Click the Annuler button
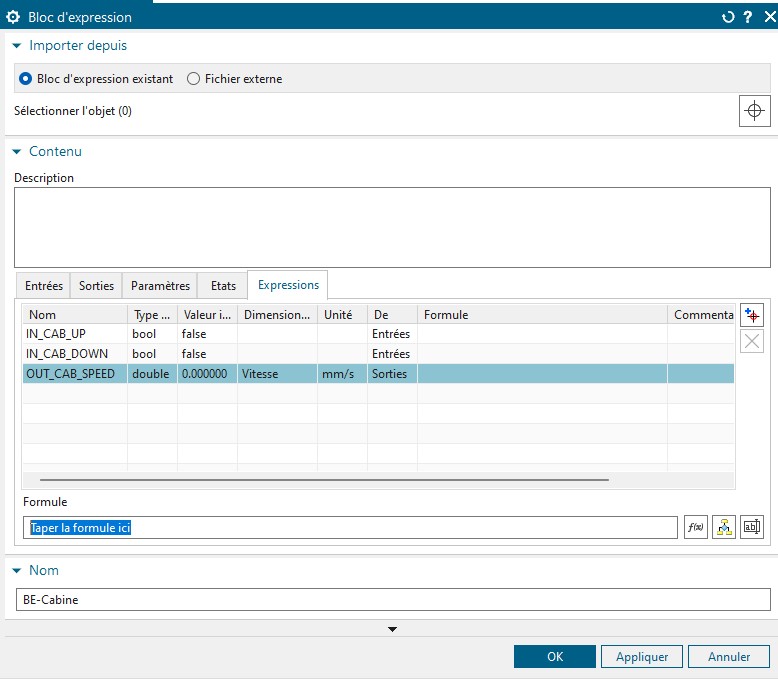This screenshot has height=679, width=778. pyautogui.click(x=729, y=657)
